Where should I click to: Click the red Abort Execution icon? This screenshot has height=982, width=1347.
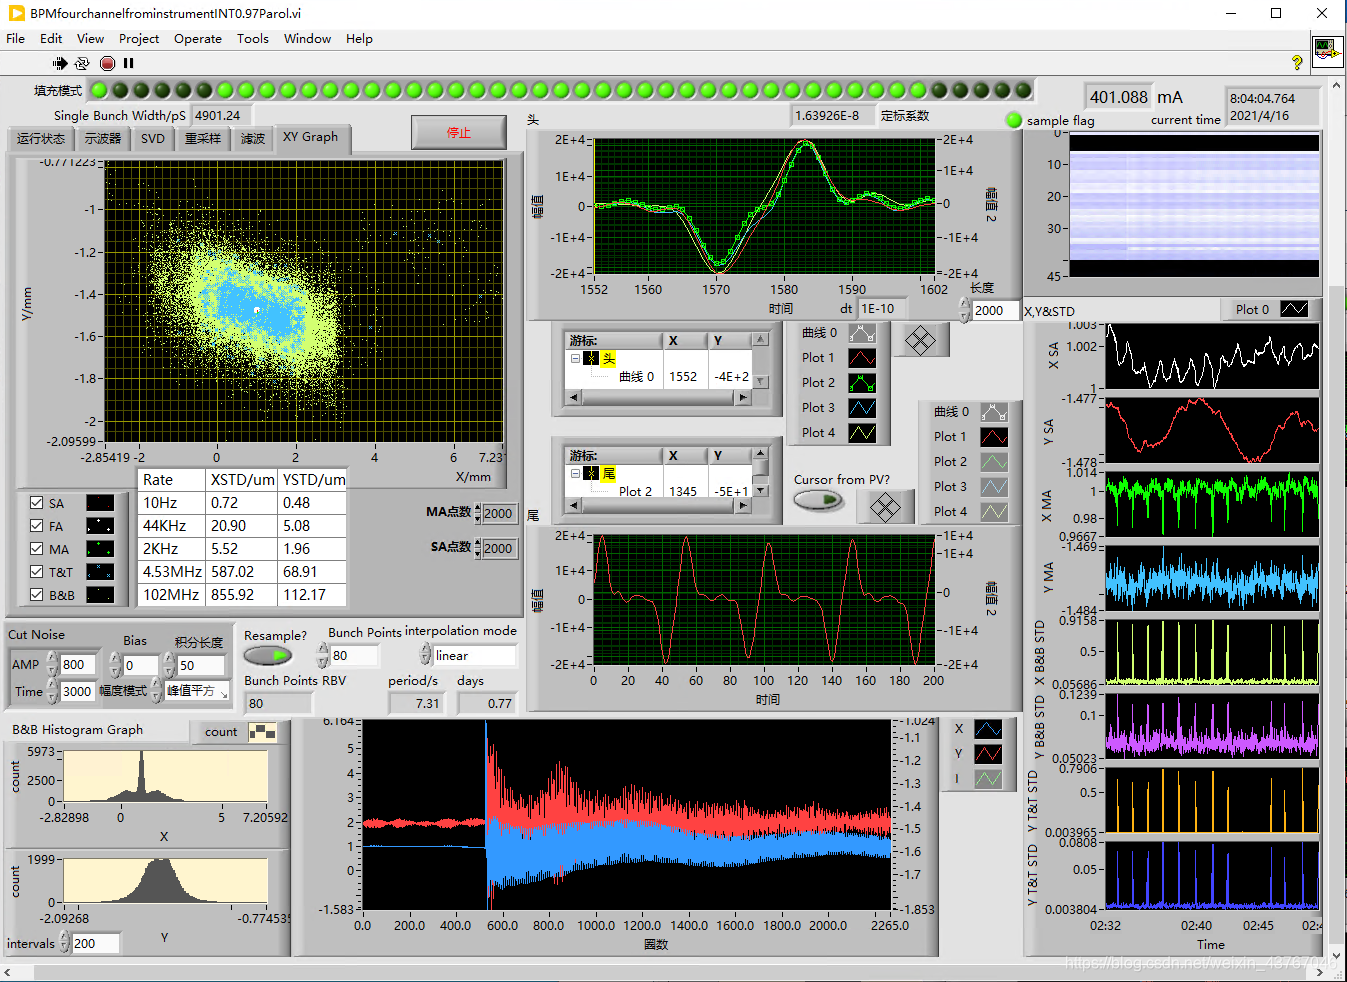pyautogui.click(x=108, y=63)
